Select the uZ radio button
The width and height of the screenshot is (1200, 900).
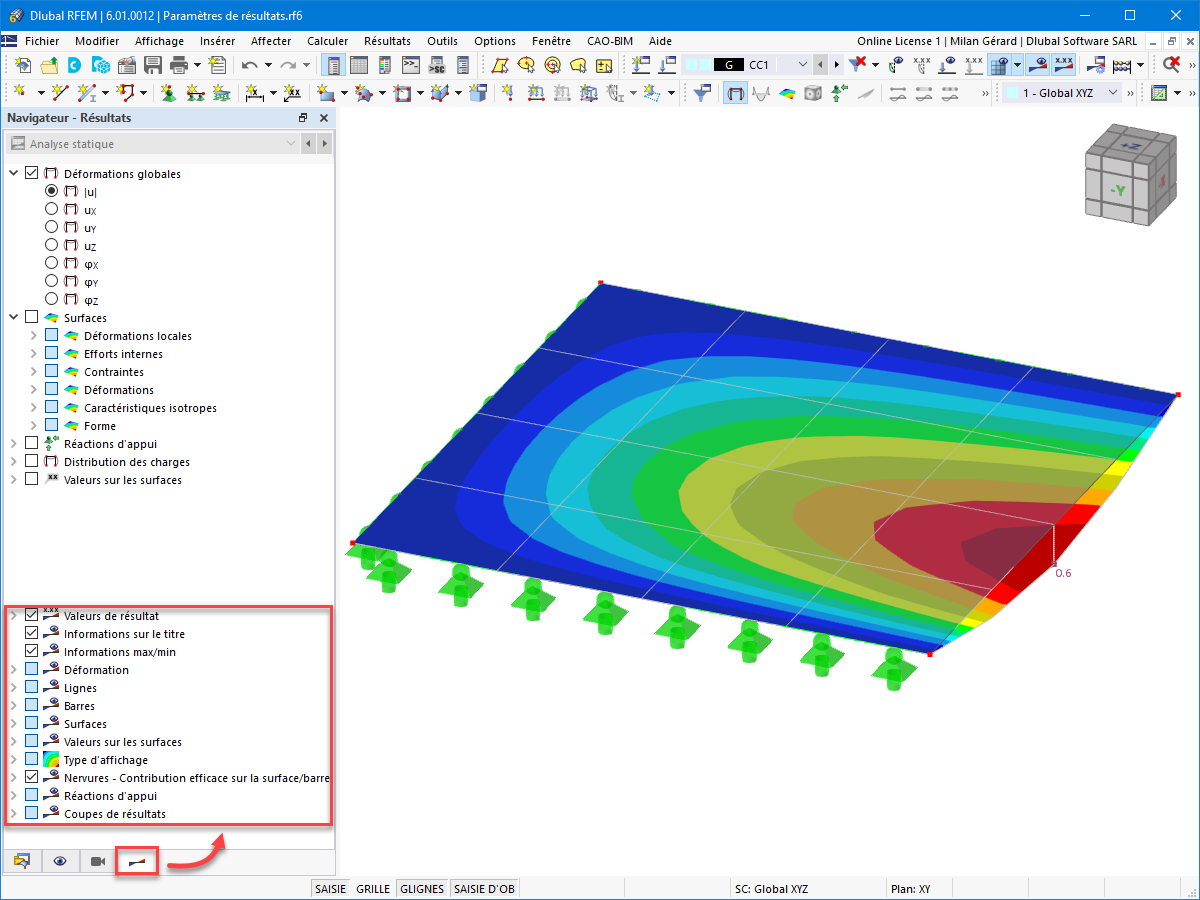pyautogui.click(x=51, y=244)
